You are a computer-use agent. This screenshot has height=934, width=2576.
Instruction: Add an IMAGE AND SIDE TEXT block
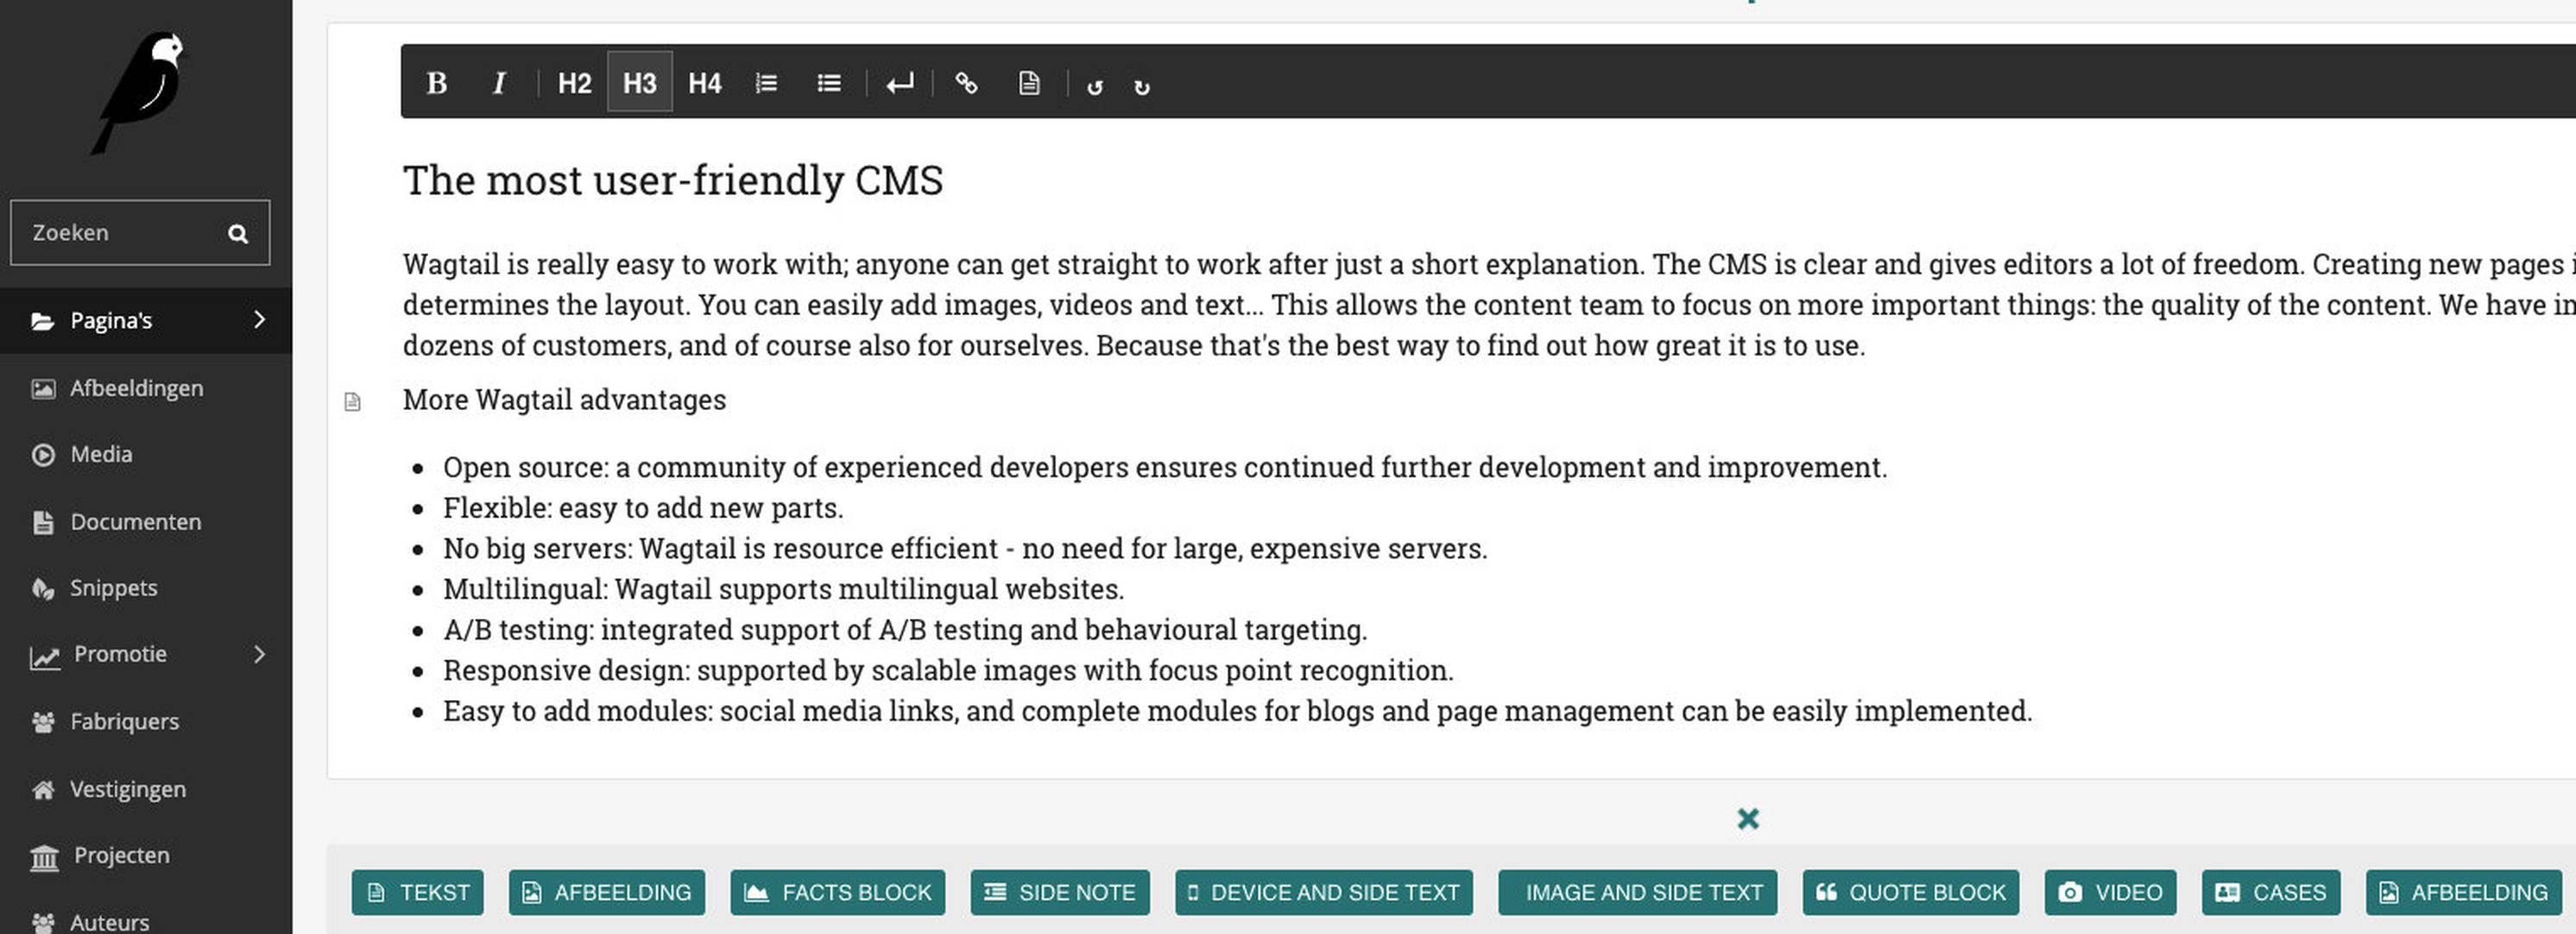(1638, 892)
